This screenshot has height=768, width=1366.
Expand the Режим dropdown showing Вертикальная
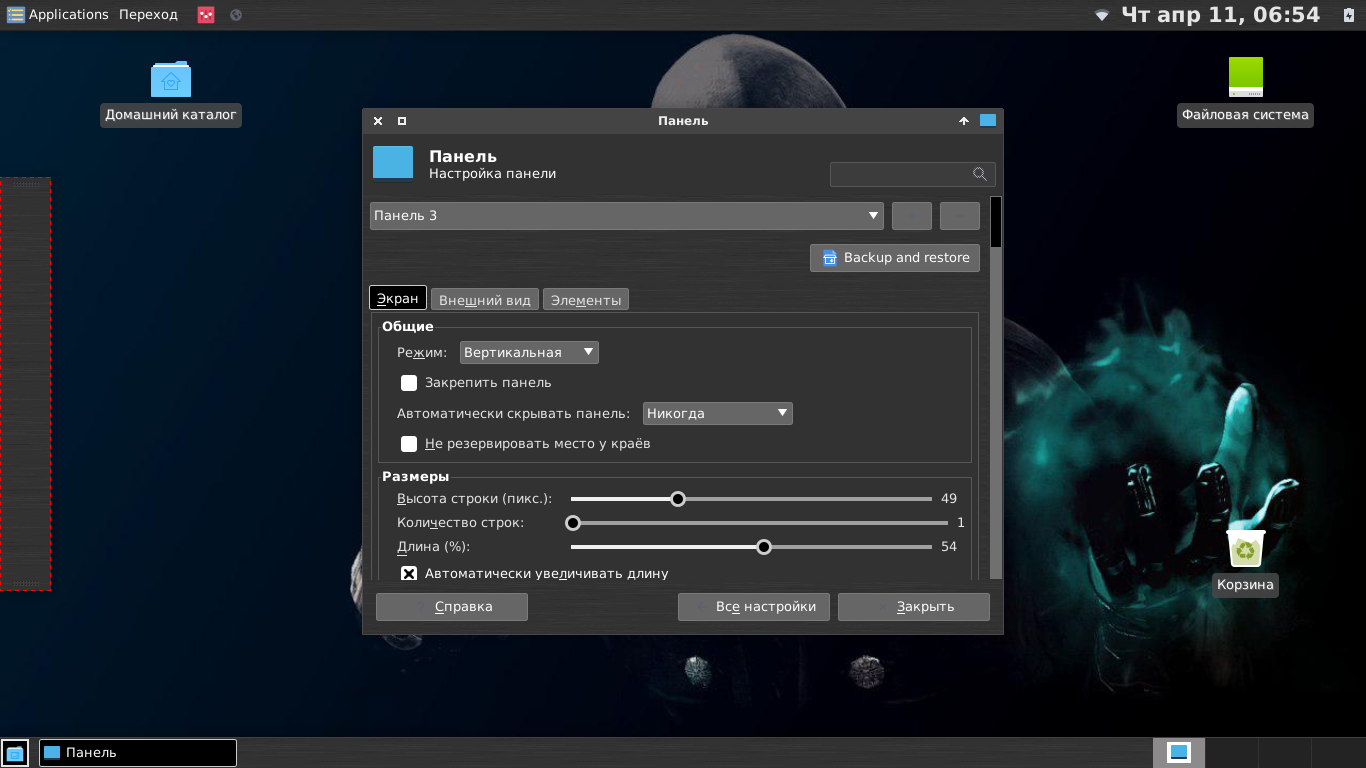tap(529, 352)
